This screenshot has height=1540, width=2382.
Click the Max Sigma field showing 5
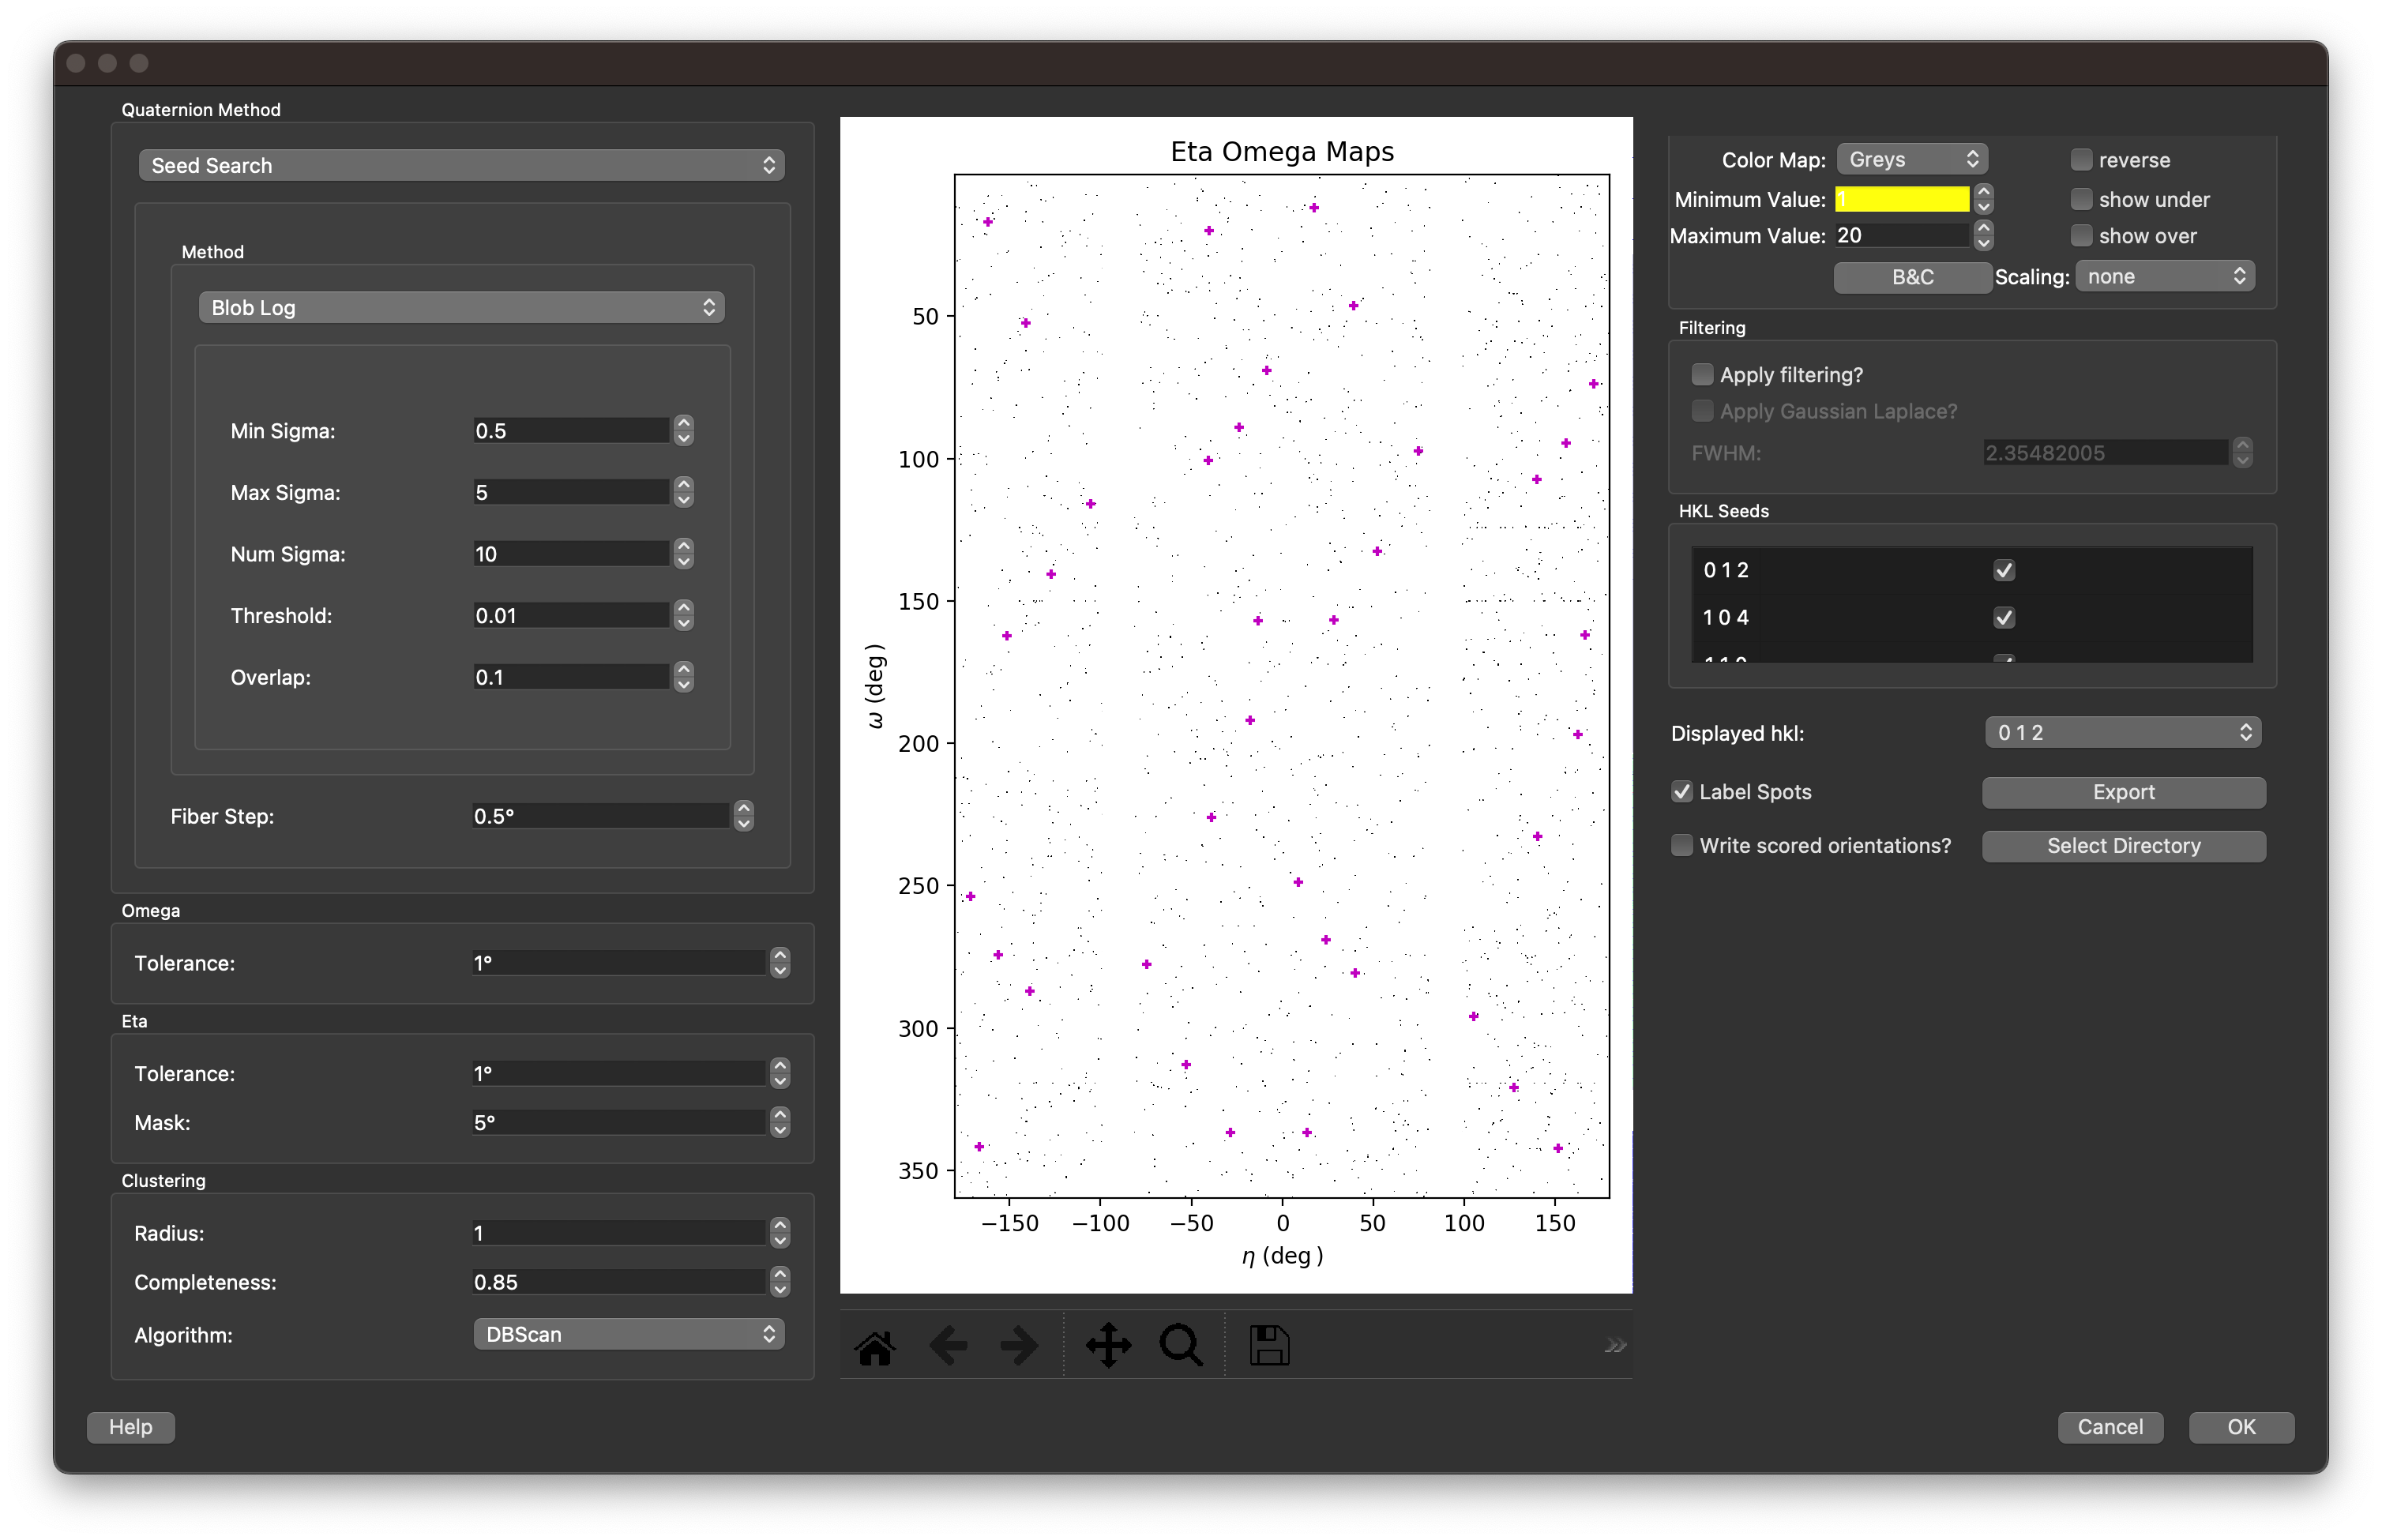coord(570,492)
